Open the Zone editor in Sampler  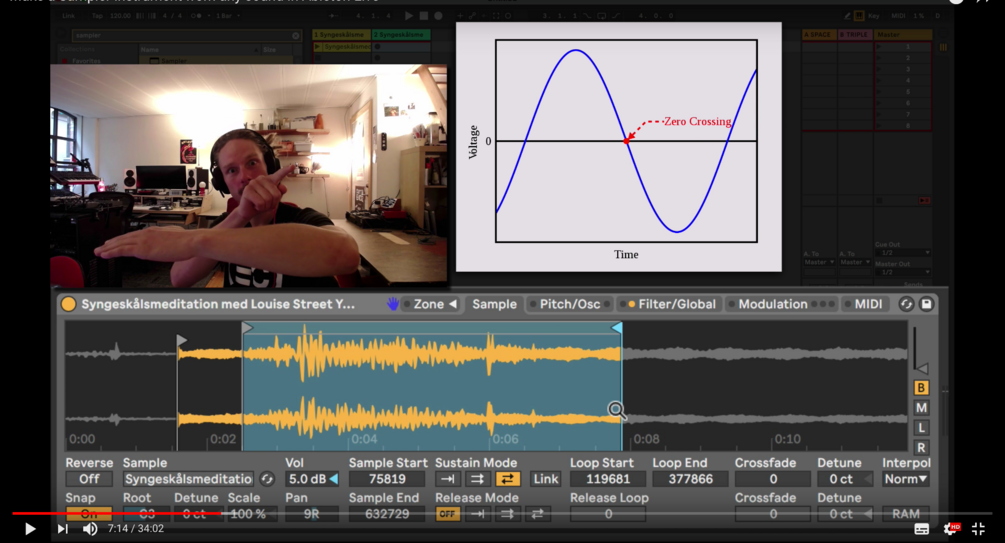coord(429,304)
